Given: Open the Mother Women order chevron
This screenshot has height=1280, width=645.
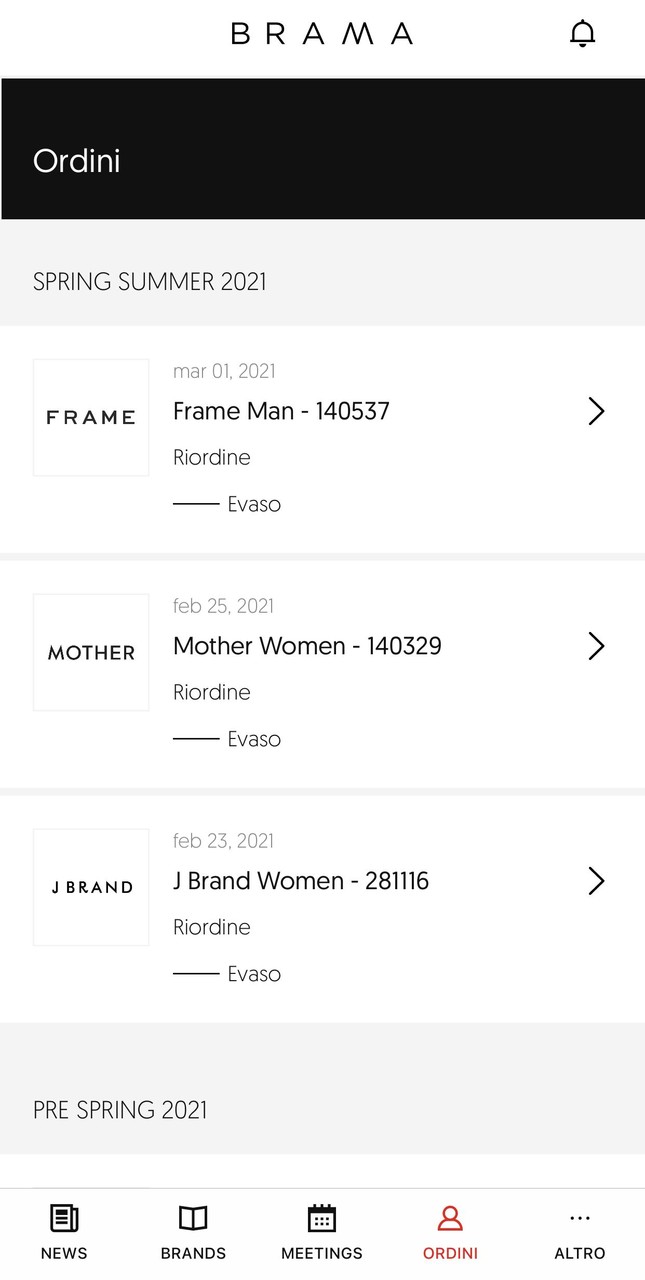Looking at the screenshot, I should tap(596, 646).
